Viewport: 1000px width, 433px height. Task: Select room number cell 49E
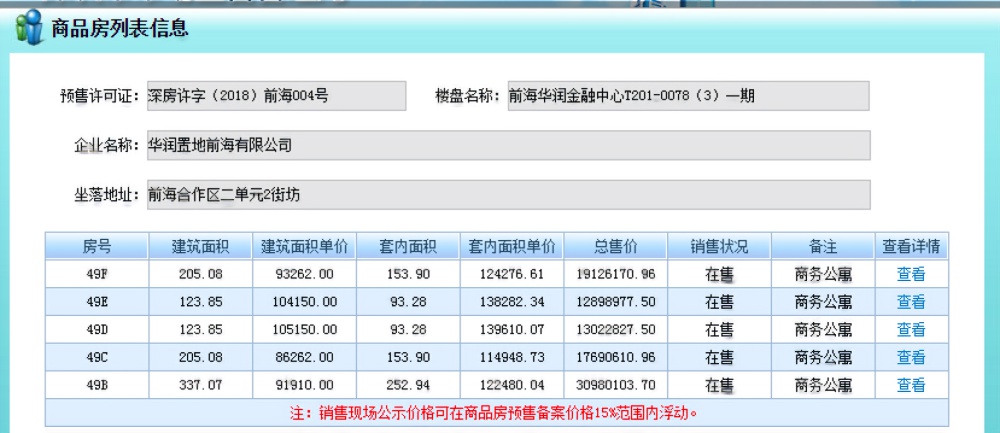click(x=97, y=302)
